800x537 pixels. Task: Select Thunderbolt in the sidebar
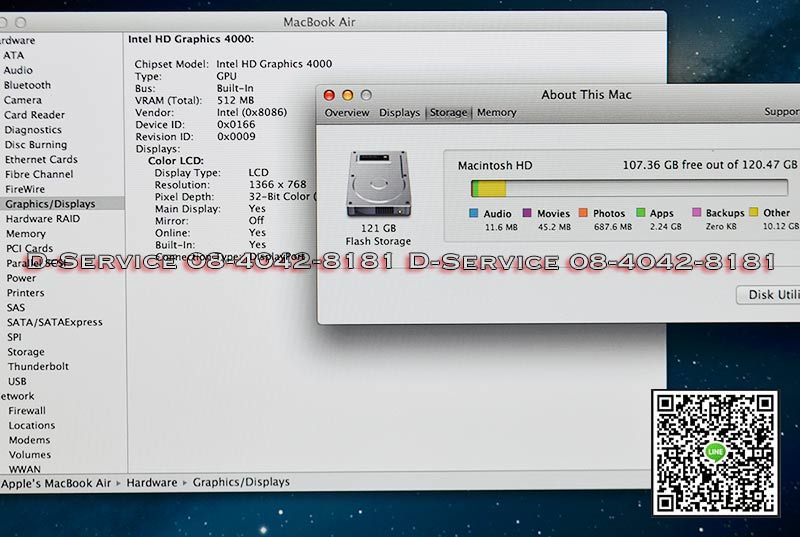click(38, 367)
